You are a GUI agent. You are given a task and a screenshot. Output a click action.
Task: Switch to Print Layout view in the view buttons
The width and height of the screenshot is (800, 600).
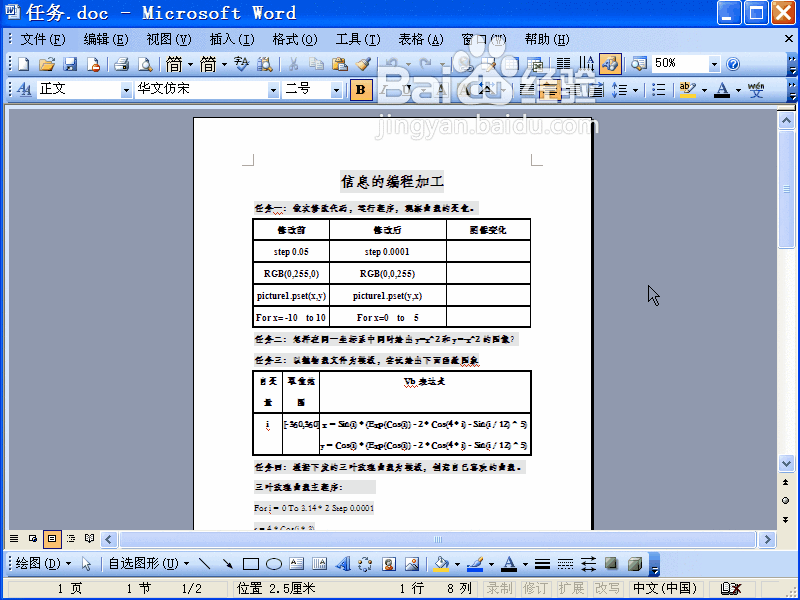pyautogui.click(x=52, y=538)
